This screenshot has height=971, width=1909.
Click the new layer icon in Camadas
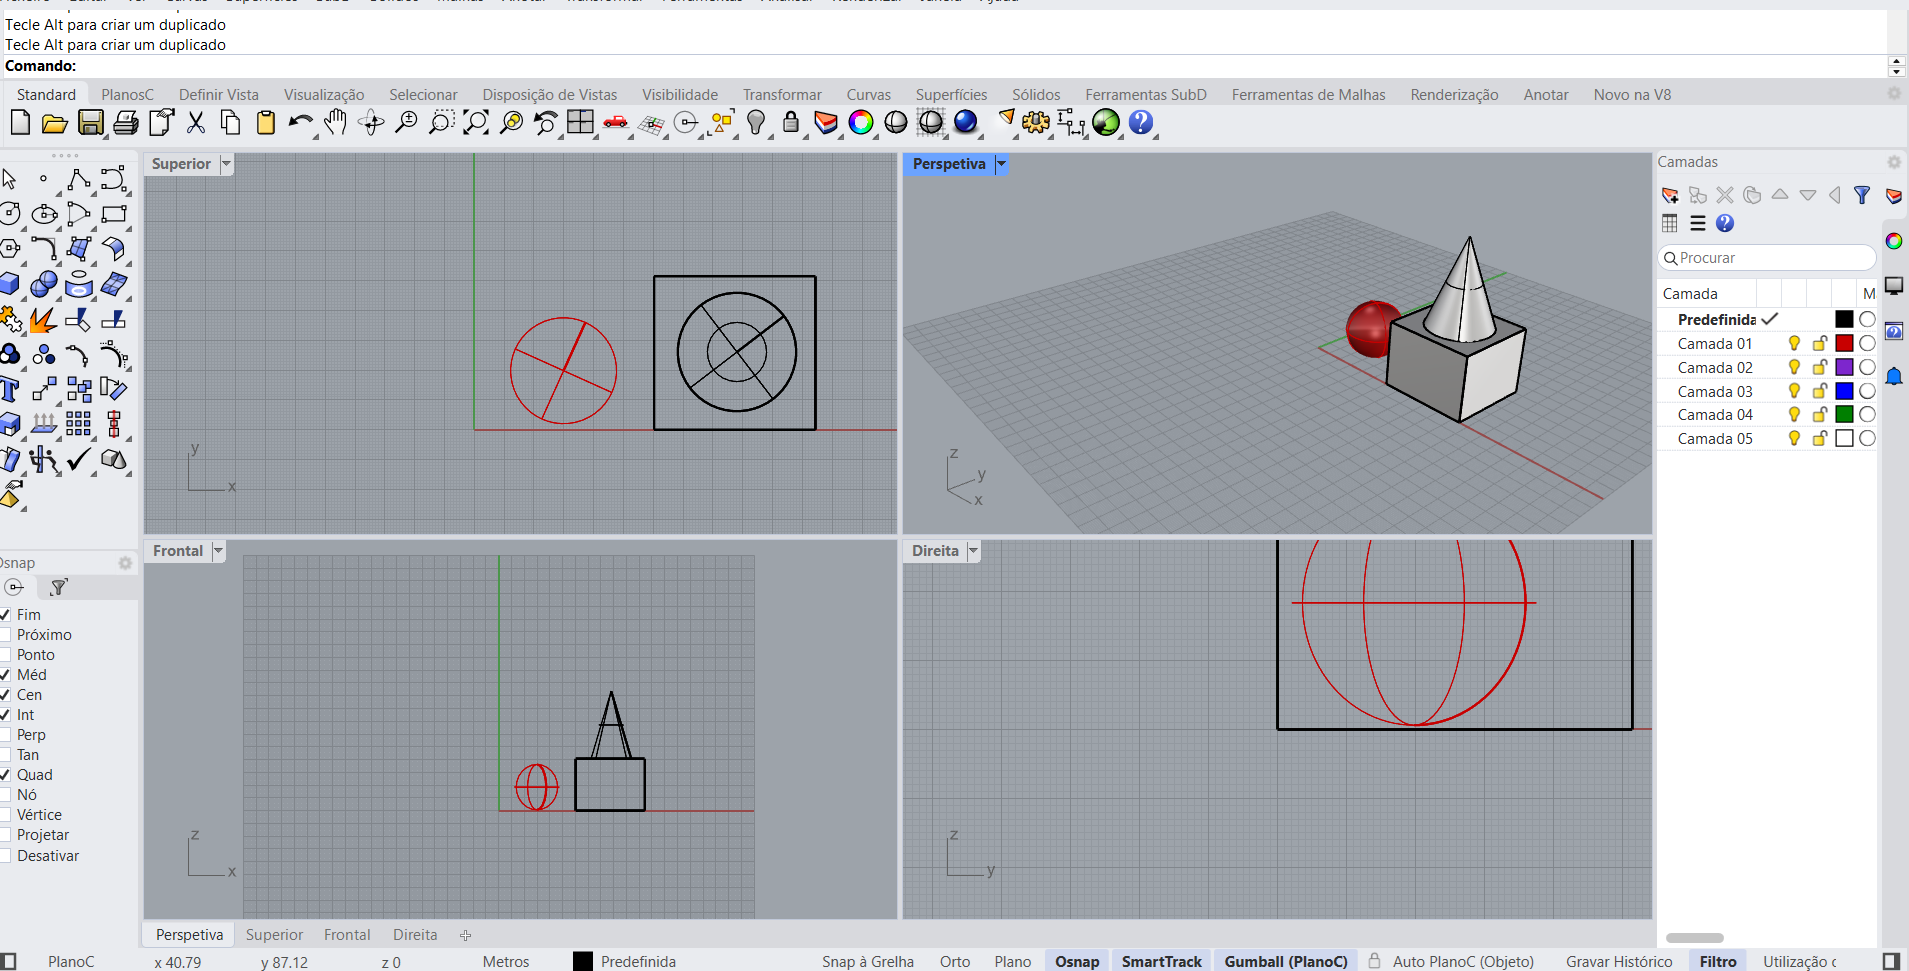tap(1670, 195)
